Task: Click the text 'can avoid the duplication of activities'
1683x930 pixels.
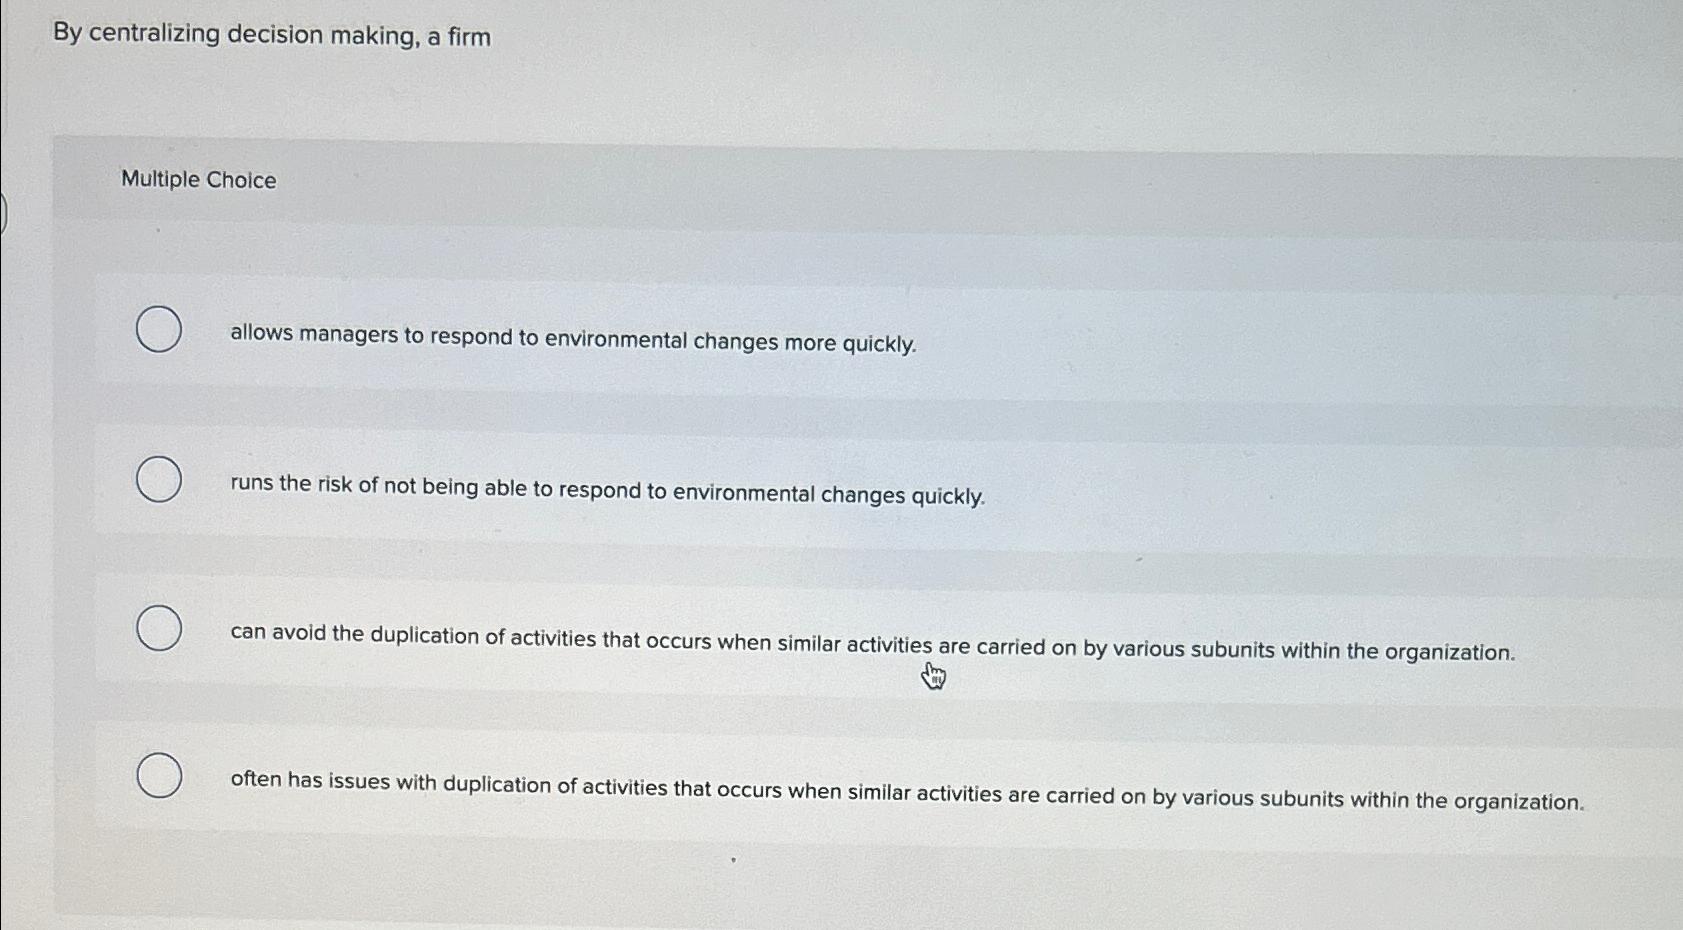Action: [870, 642]
